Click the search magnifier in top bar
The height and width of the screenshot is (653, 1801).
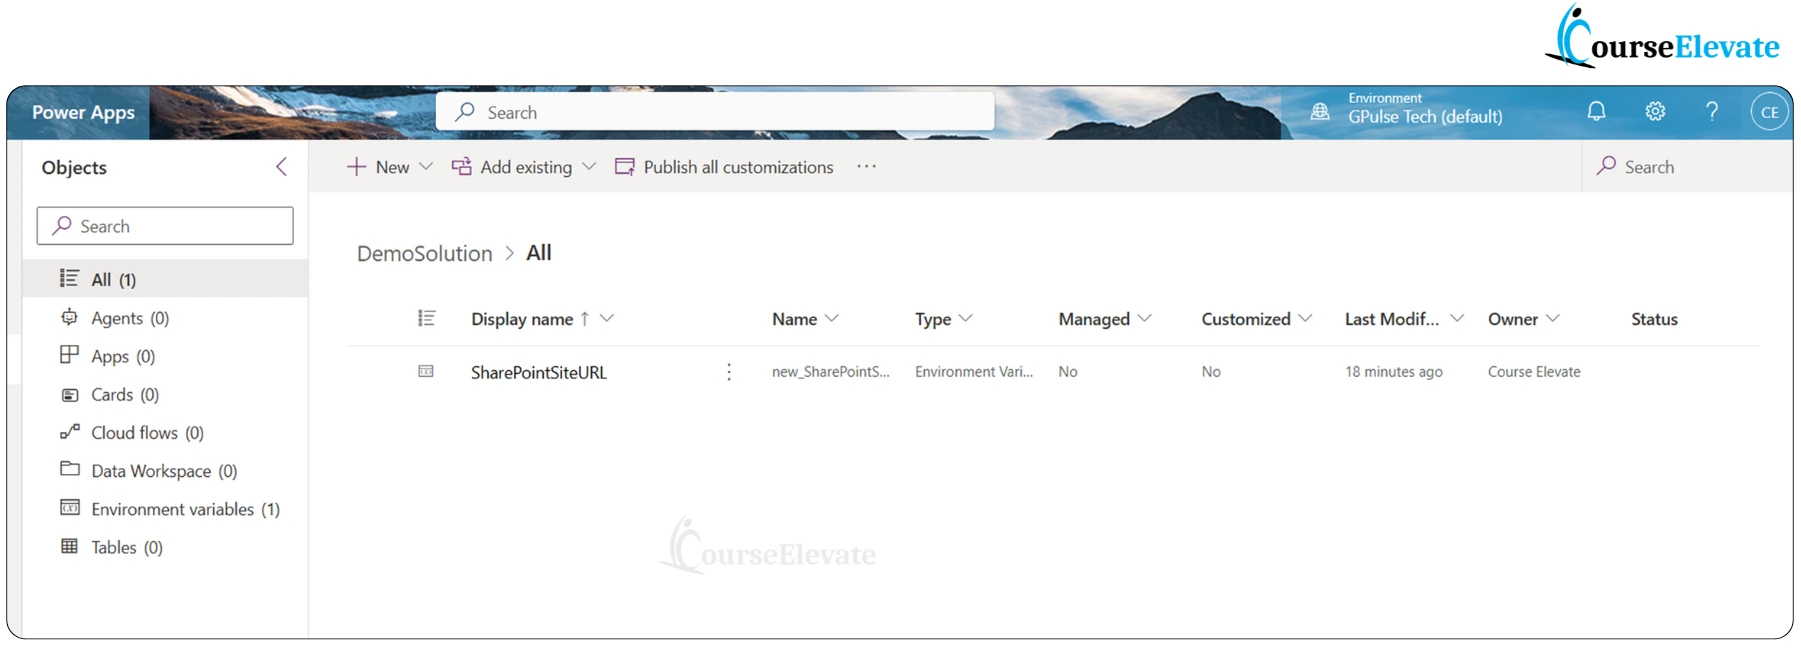465,112
